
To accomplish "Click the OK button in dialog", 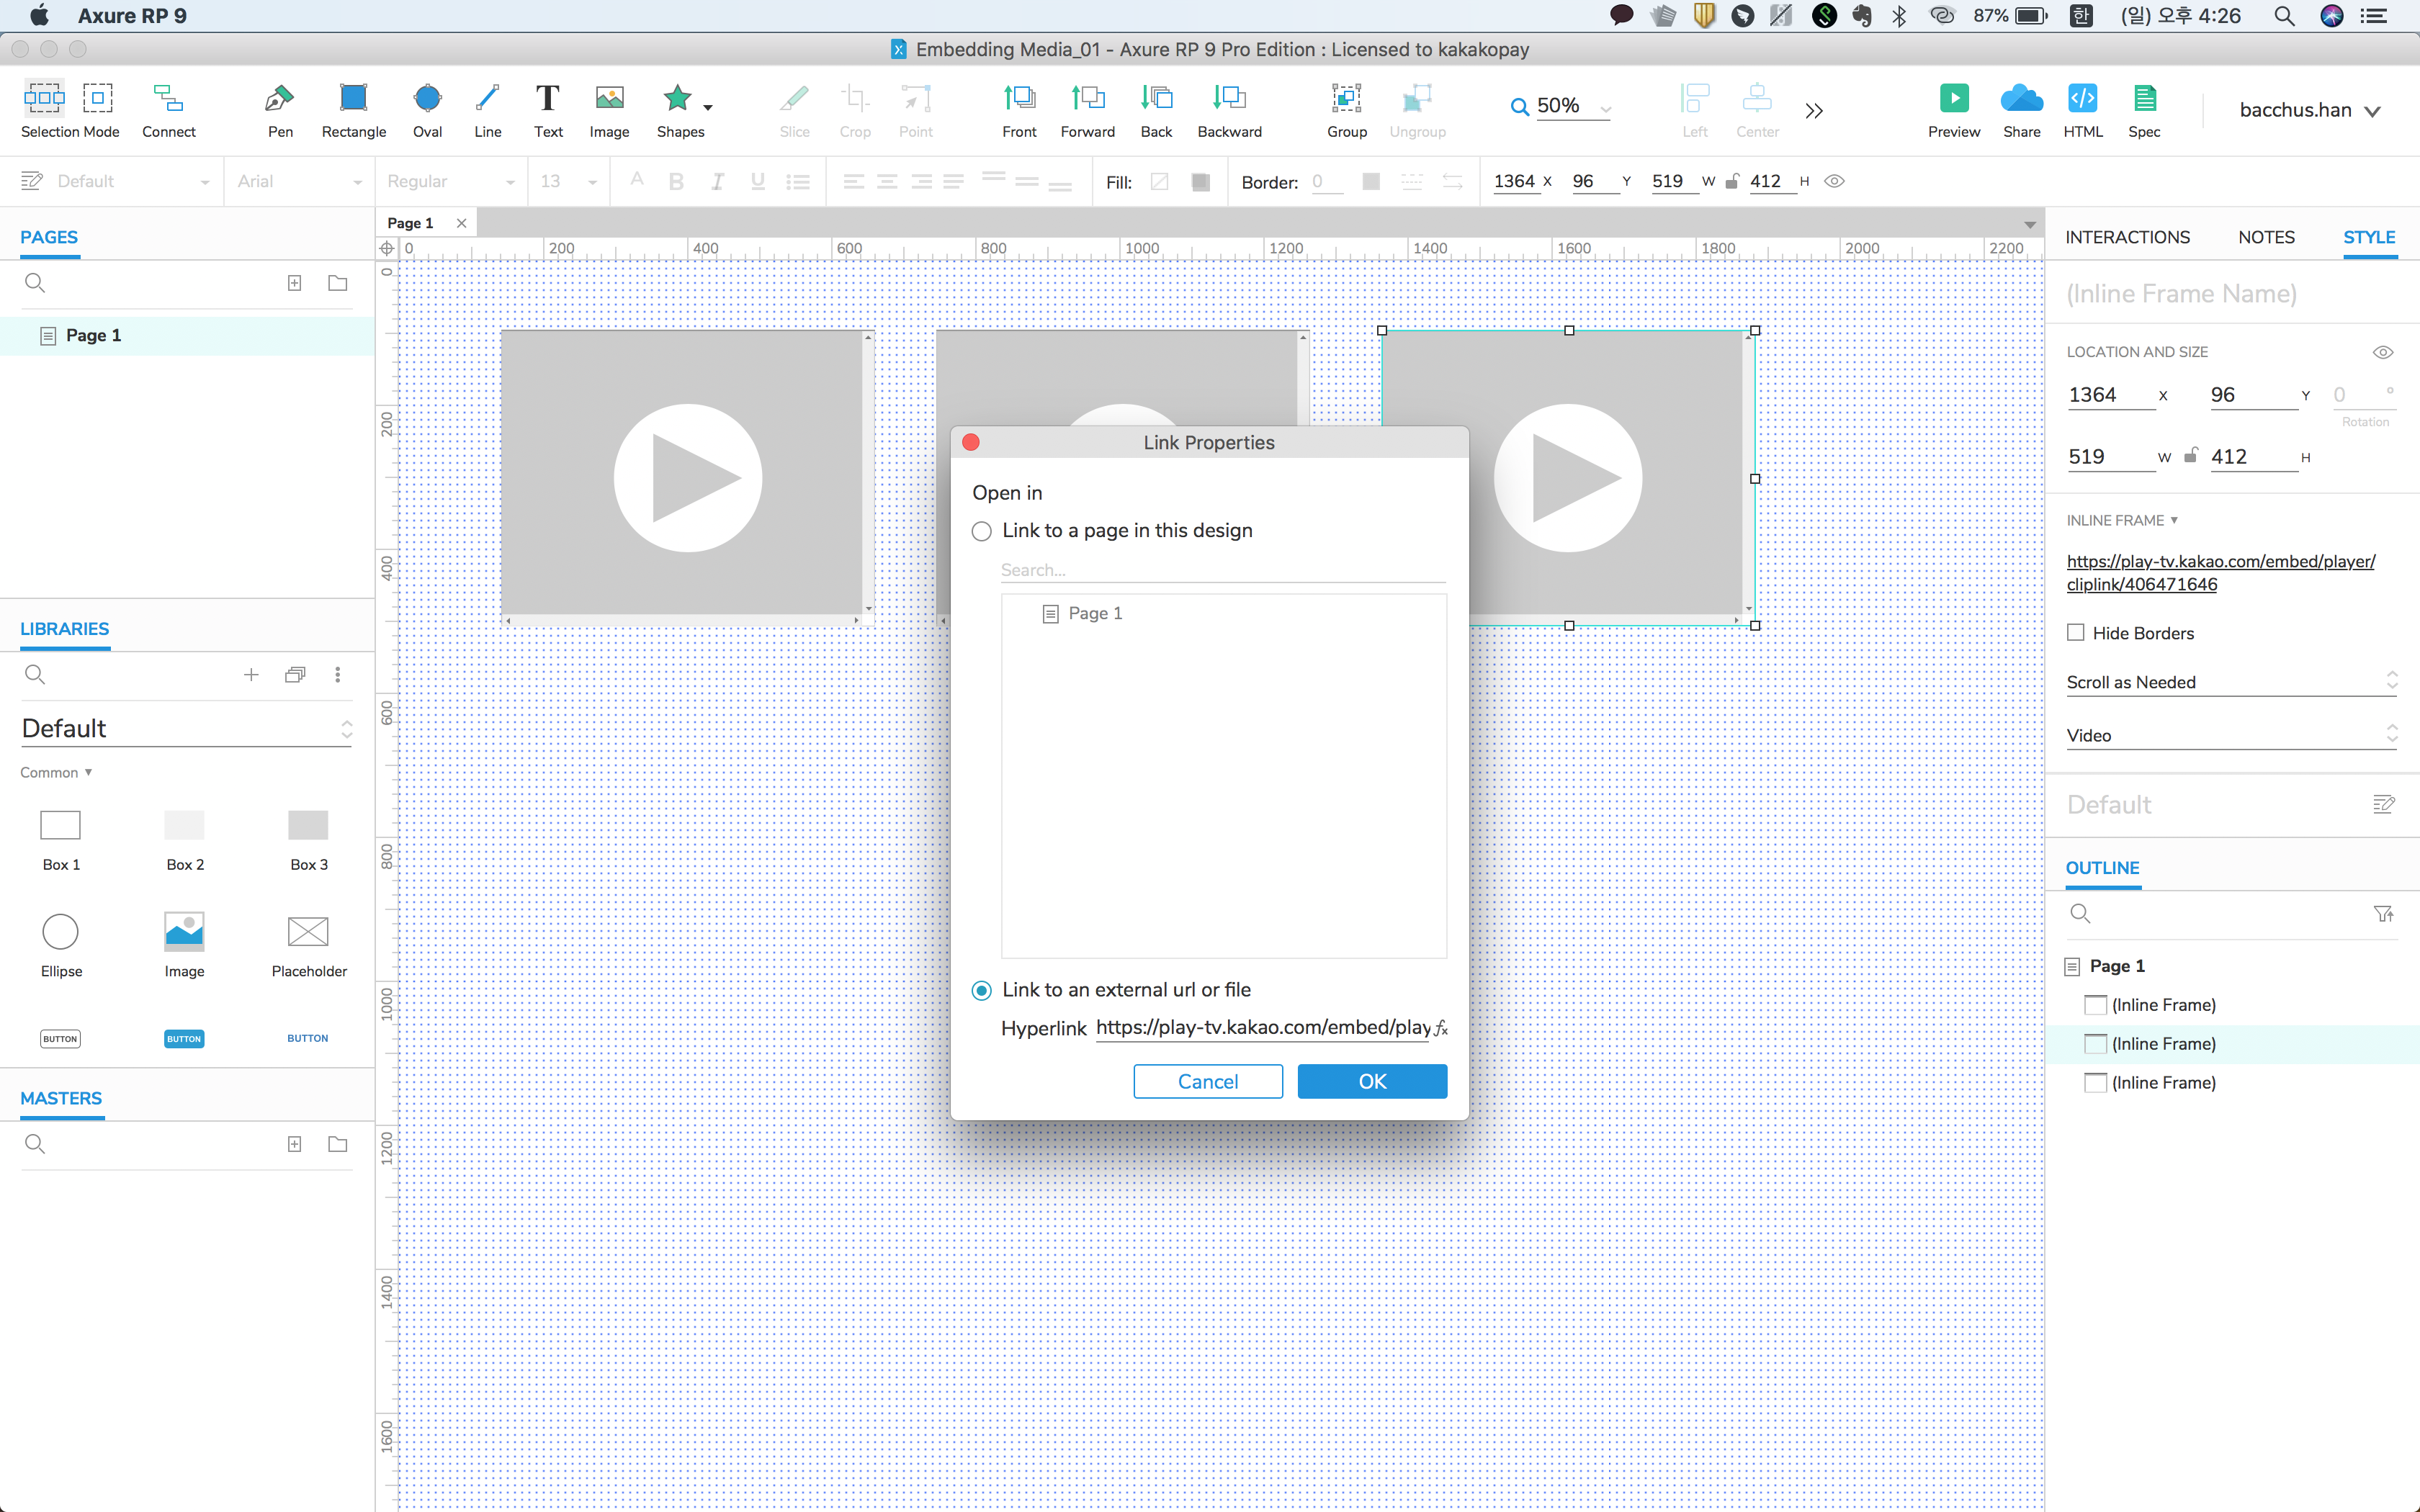I will (x=1372, y=1081).
